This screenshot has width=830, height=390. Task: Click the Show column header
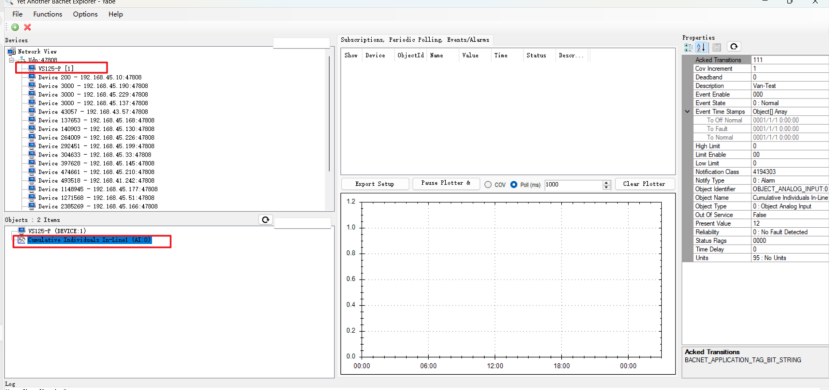(351, 55)
